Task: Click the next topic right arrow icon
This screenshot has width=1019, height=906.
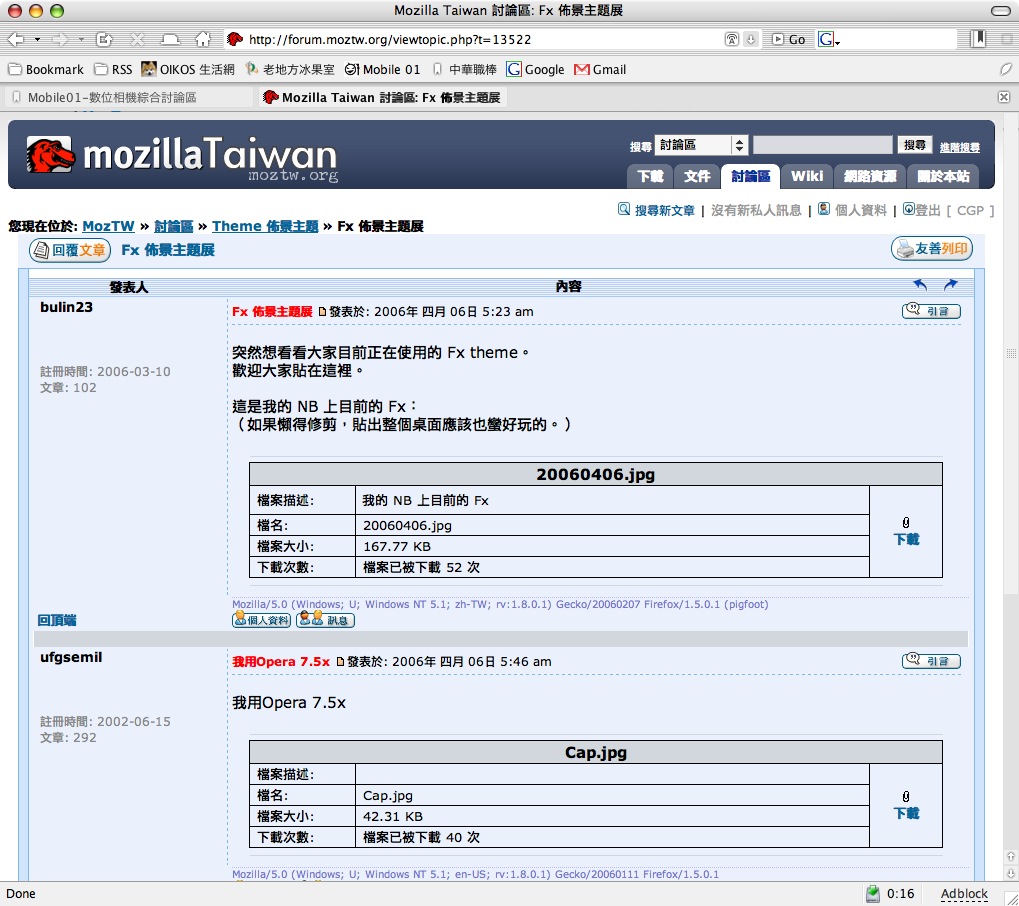Action: coord(950,285)
